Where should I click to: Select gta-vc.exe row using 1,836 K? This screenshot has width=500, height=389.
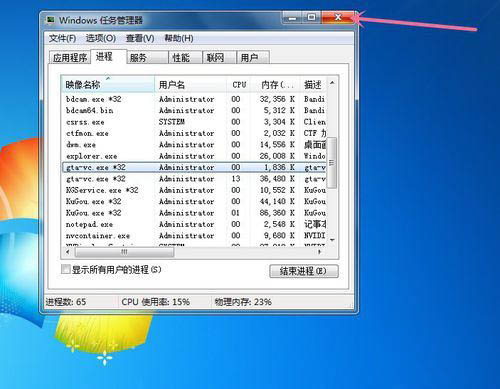[194, 167]
